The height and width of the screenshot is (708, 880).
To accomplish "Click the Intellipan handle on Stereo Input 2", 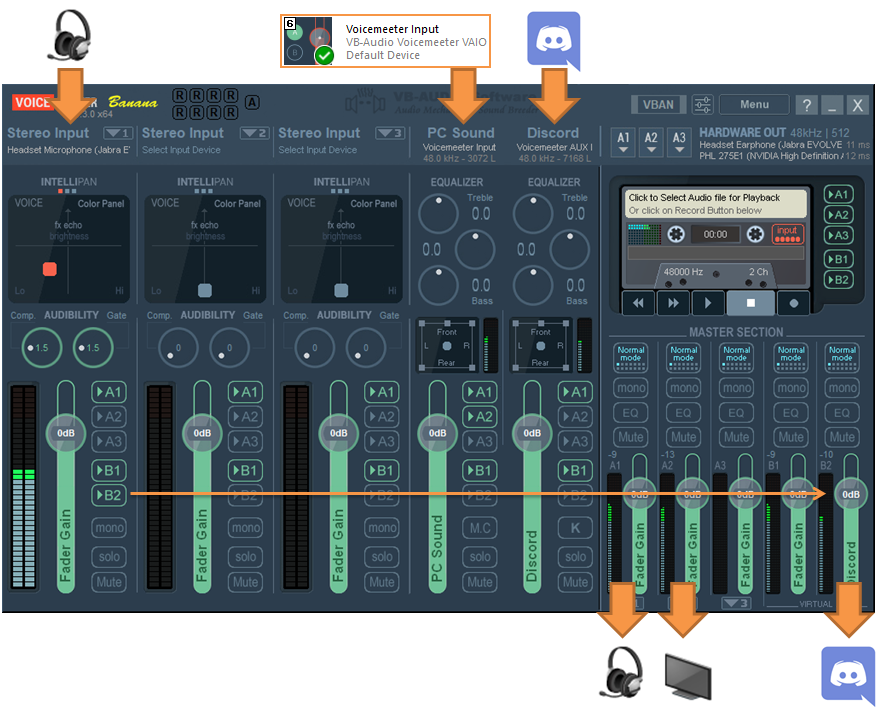I will point(205,290).
